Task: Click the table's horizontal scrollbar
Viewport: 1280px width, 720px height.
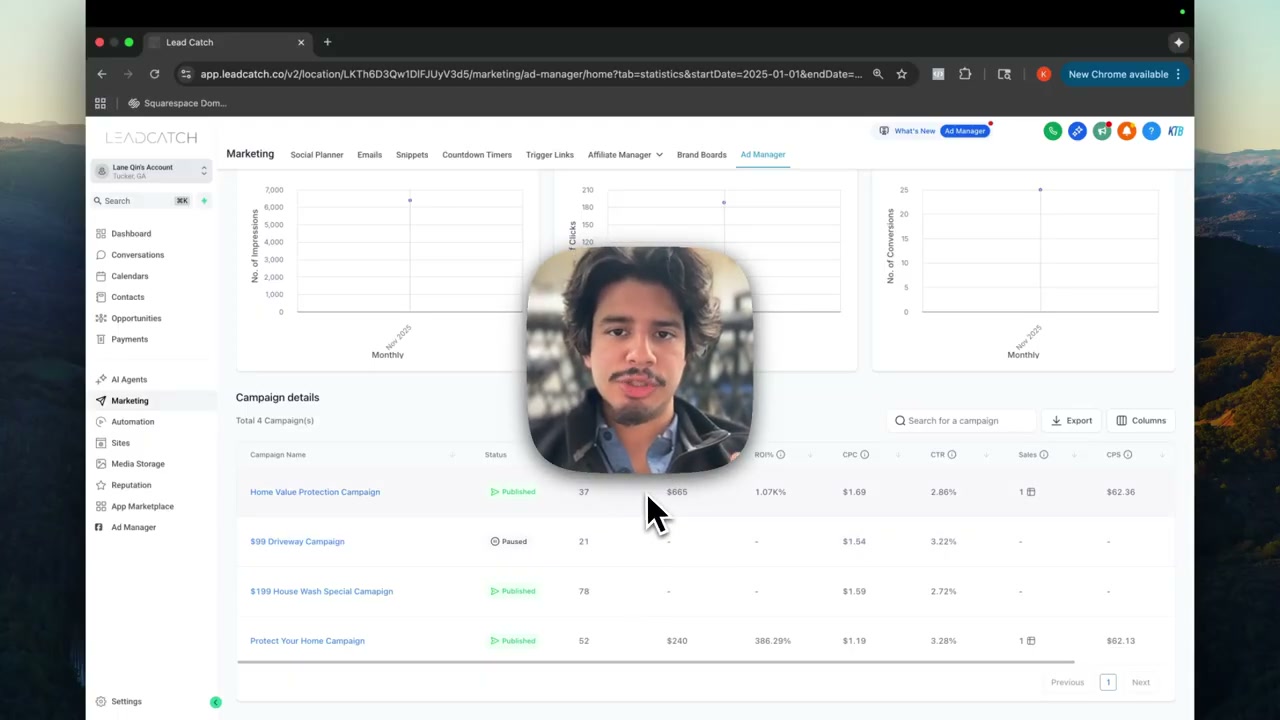Action: (655, 662)
